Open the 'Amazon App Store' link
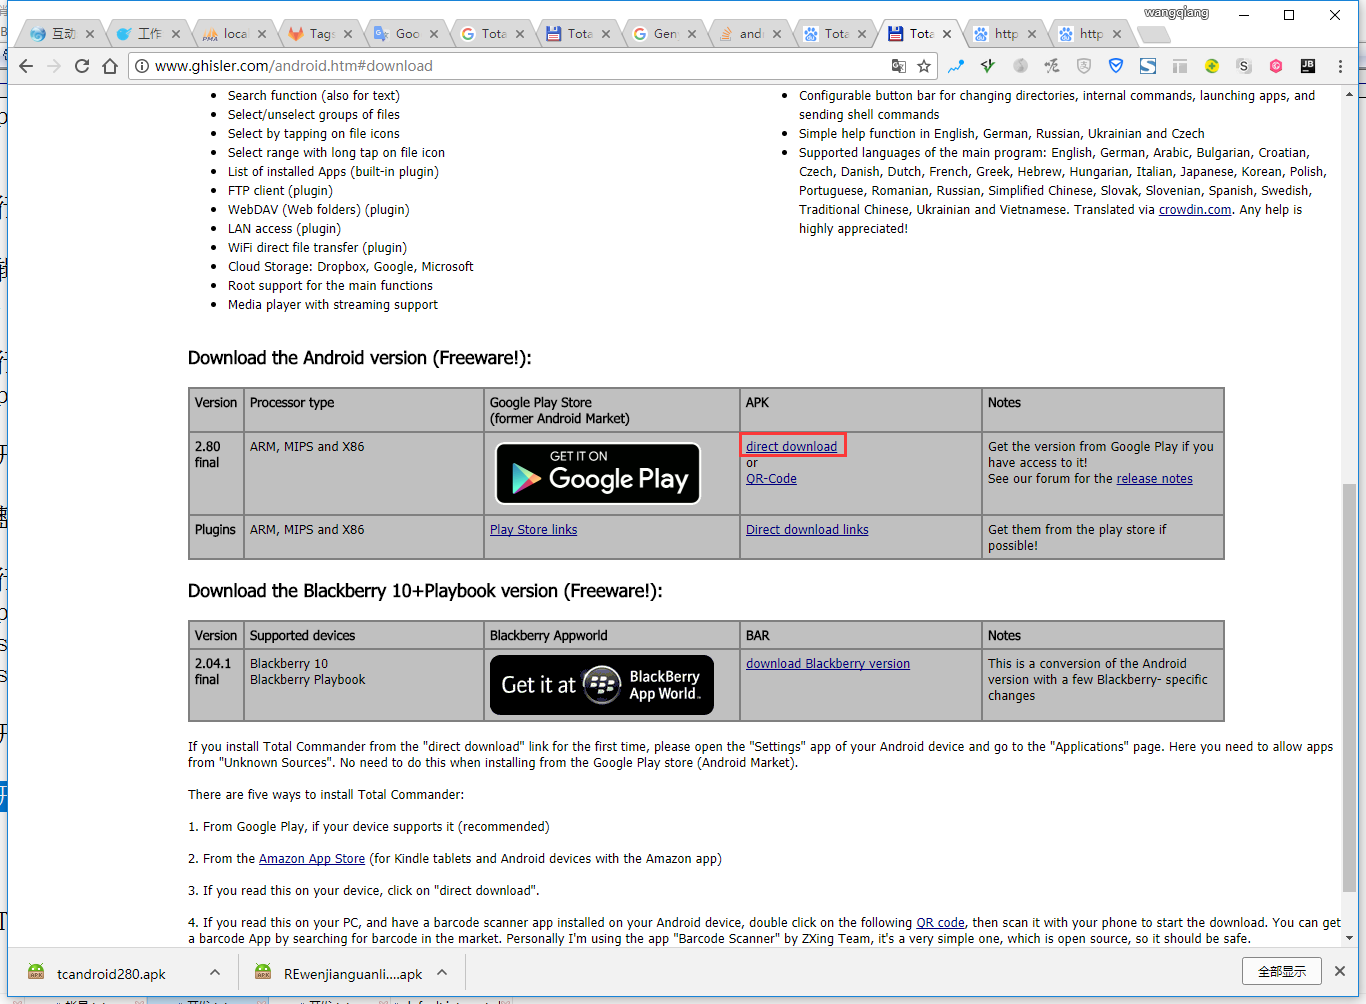The image size is (1366, 1004). click(312, 858)
